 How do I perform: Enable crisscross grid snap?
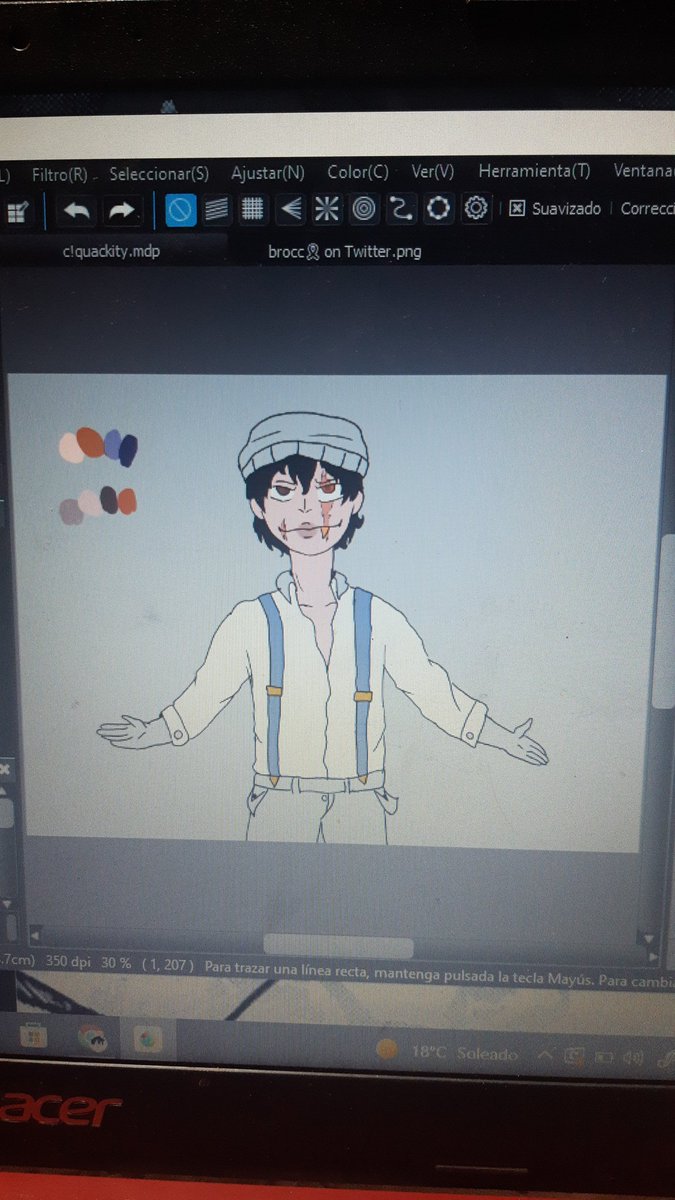(254, 209)
